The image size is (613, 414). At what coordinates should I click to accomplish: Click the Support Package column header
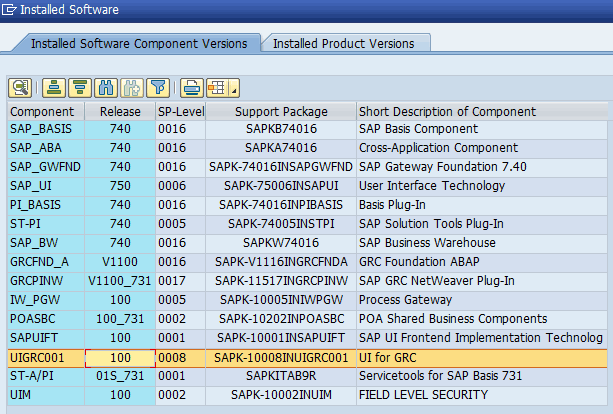coord(279,111)
